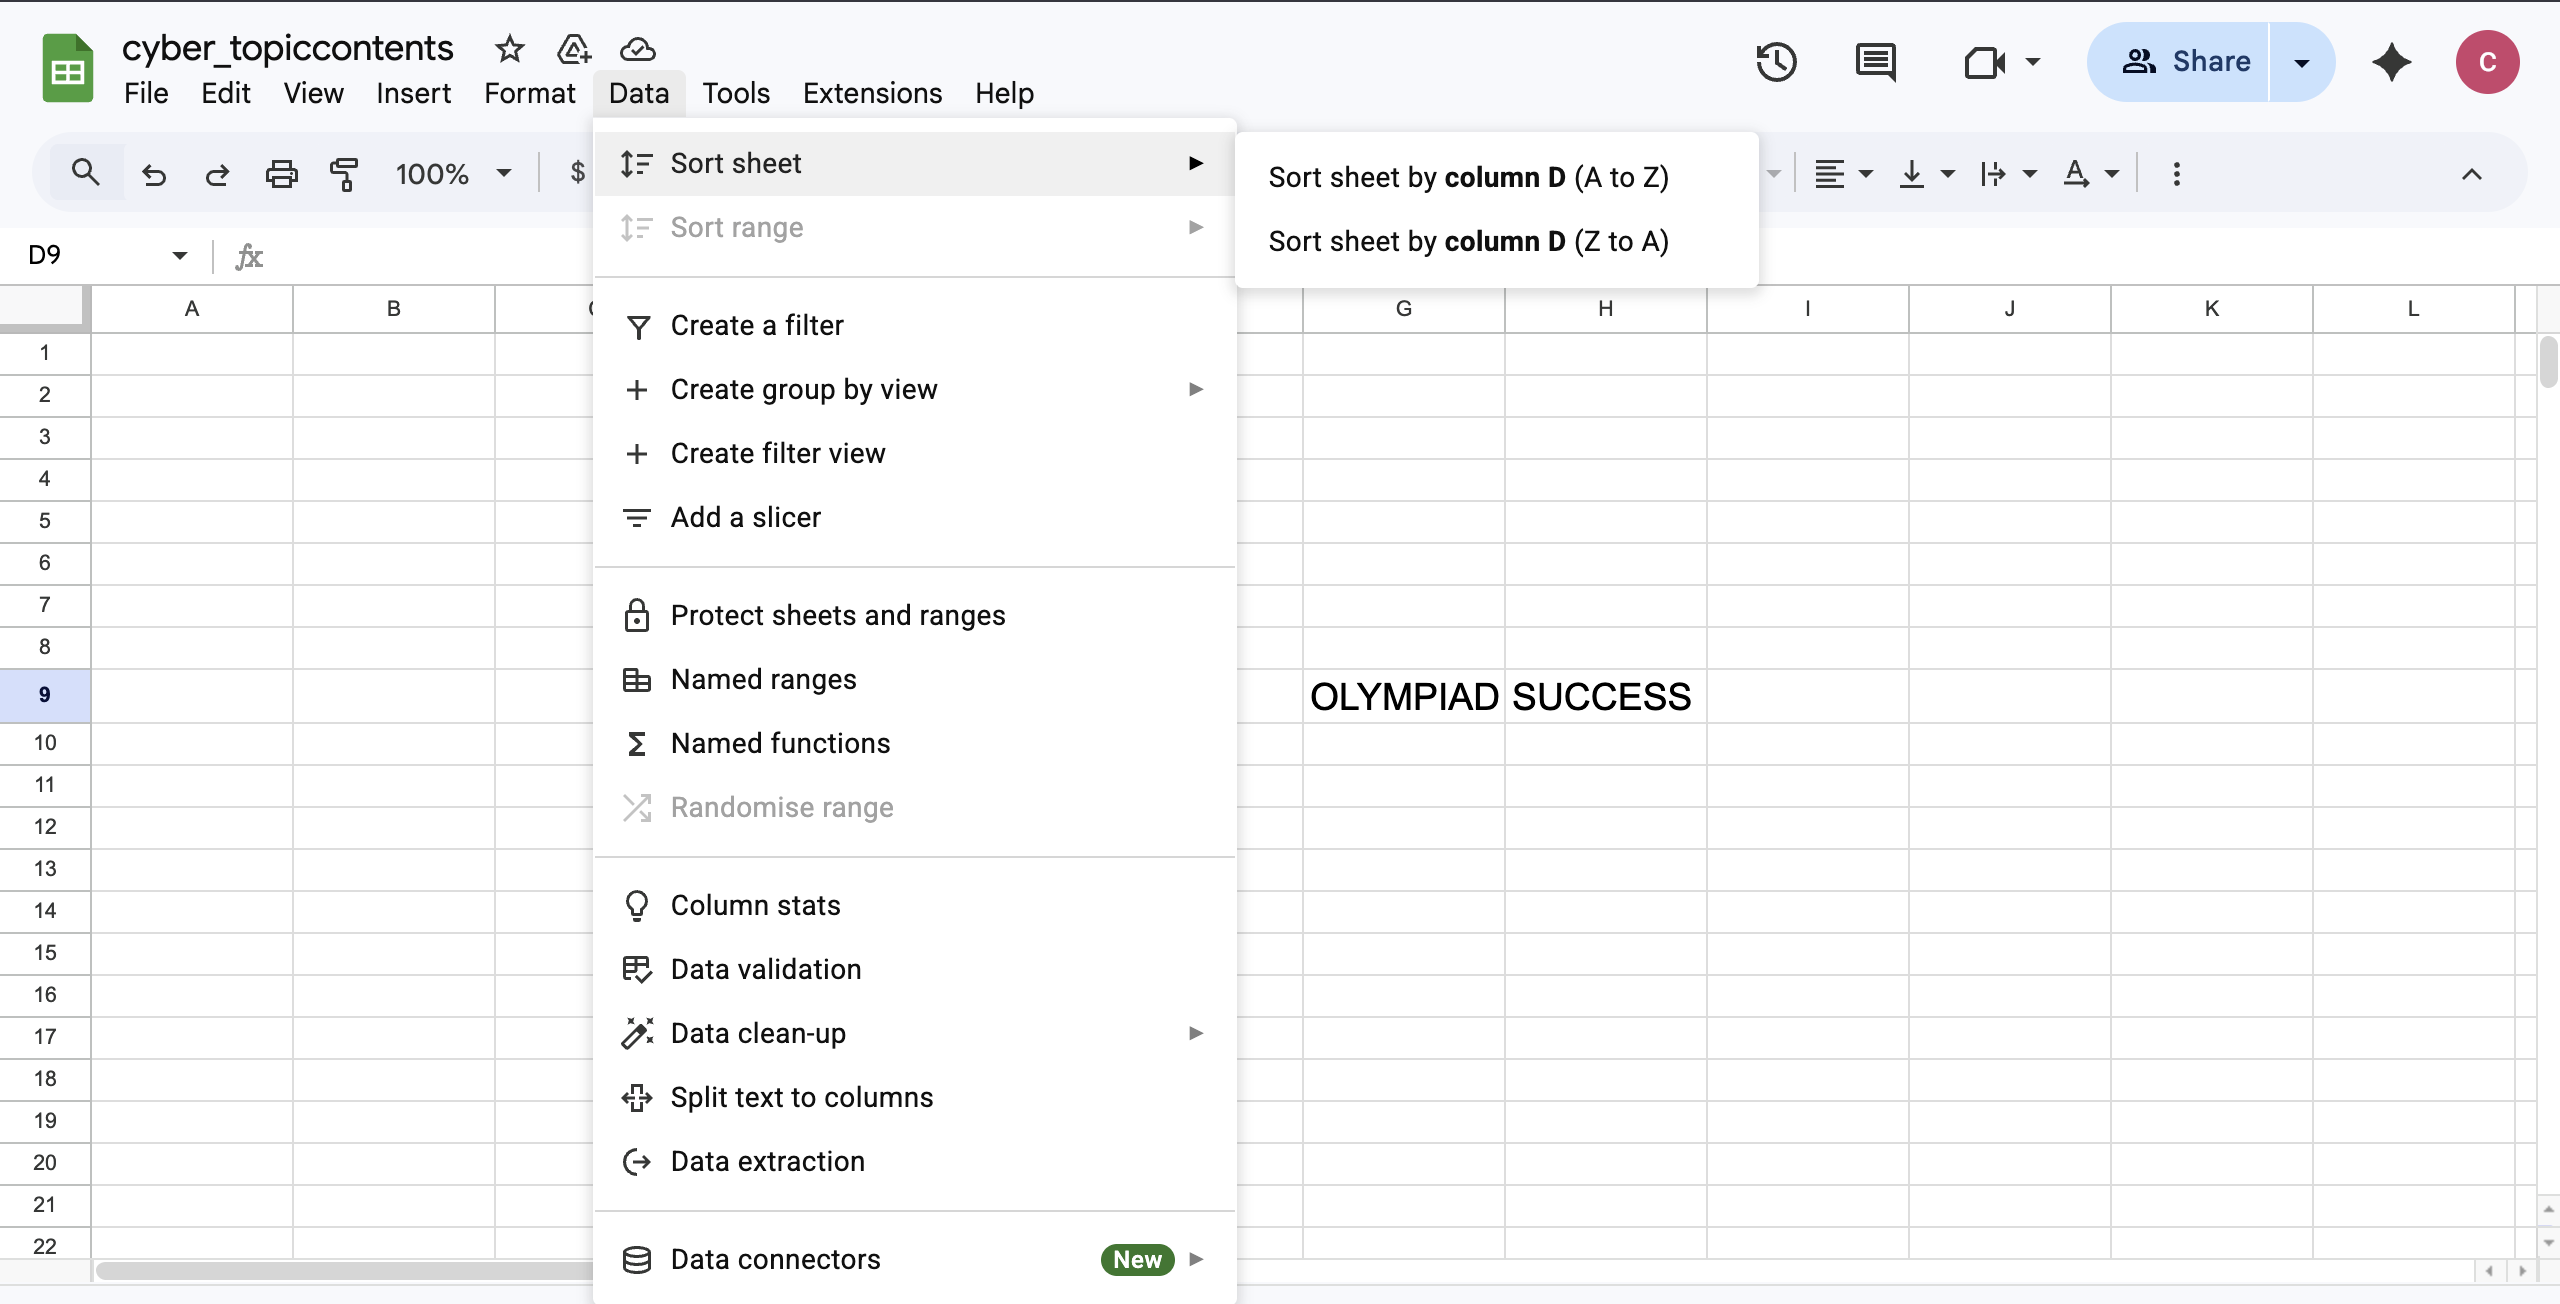2560x1304 pixels.
Task: Open version history
Action: (x=1775, y=61)
